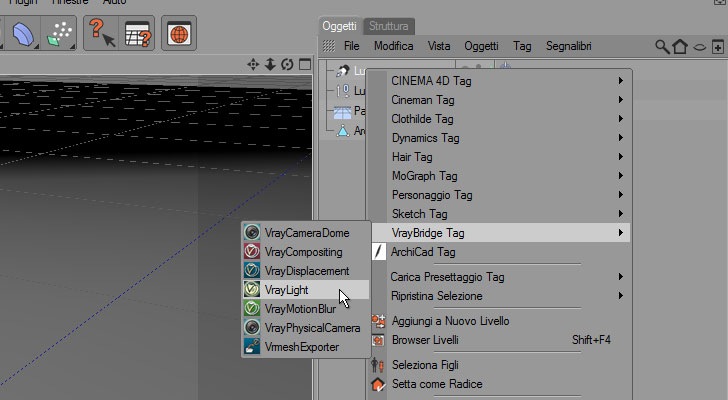Image resolution: width=728 pixels, height=400 pixels.
Task: Choose Aggiungi a Nuovo Livello menu entry
Action: click(500, 321)
